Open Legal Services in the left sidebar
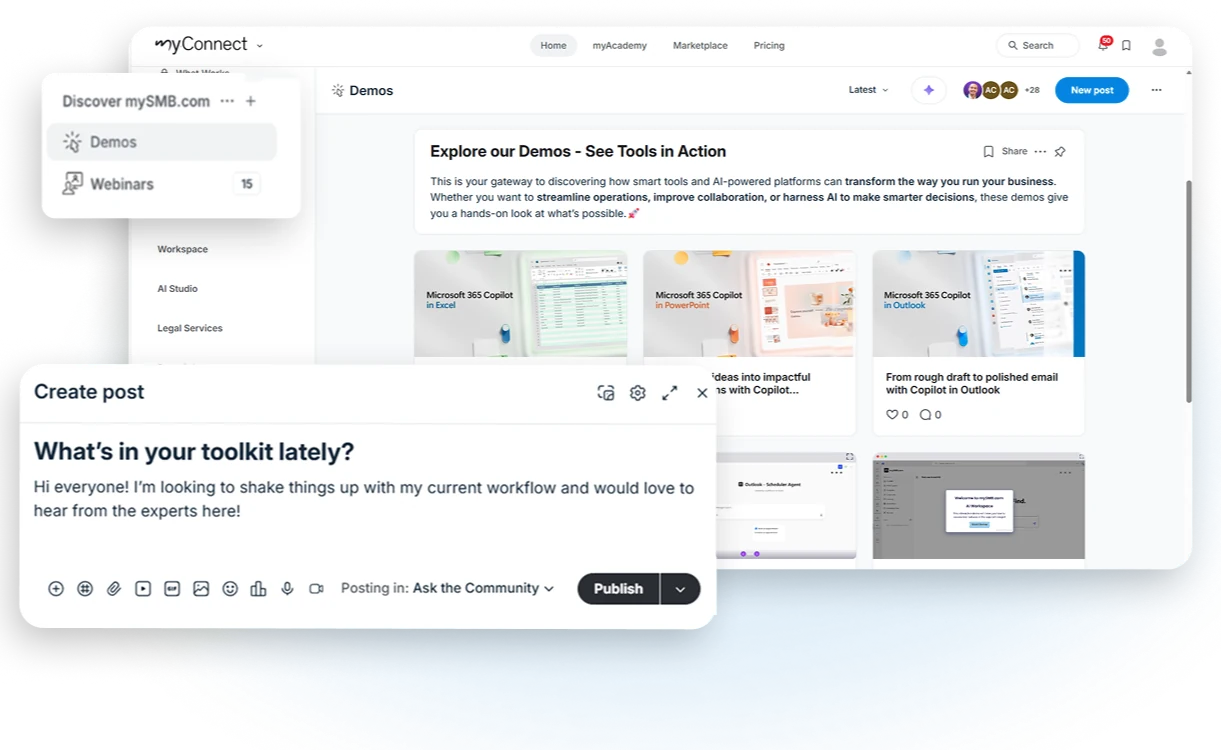The height and width of the screenshot is (750, 1221). pos(190,328)
